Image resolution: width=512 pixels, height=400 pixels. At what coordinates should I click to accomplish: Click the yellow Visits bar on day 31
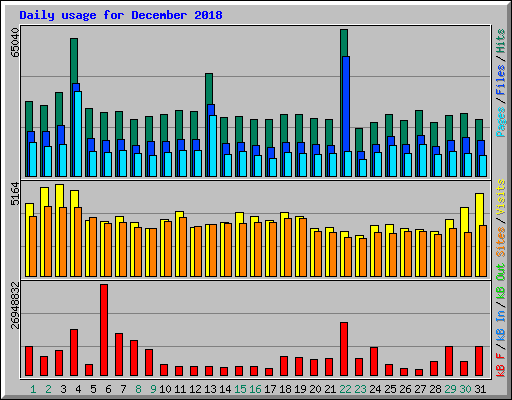tap(479, 209)
